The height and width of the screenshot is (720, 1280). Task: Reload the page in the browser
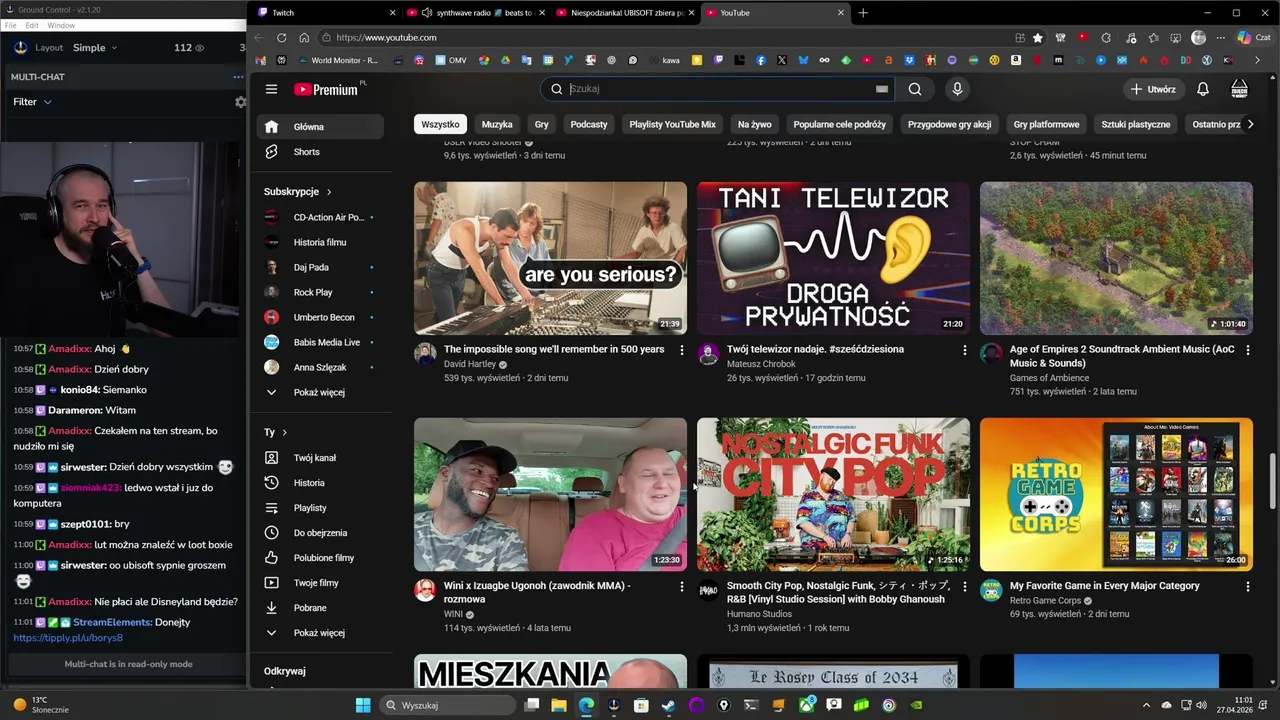pyautogui.click(x=281, y=38)
